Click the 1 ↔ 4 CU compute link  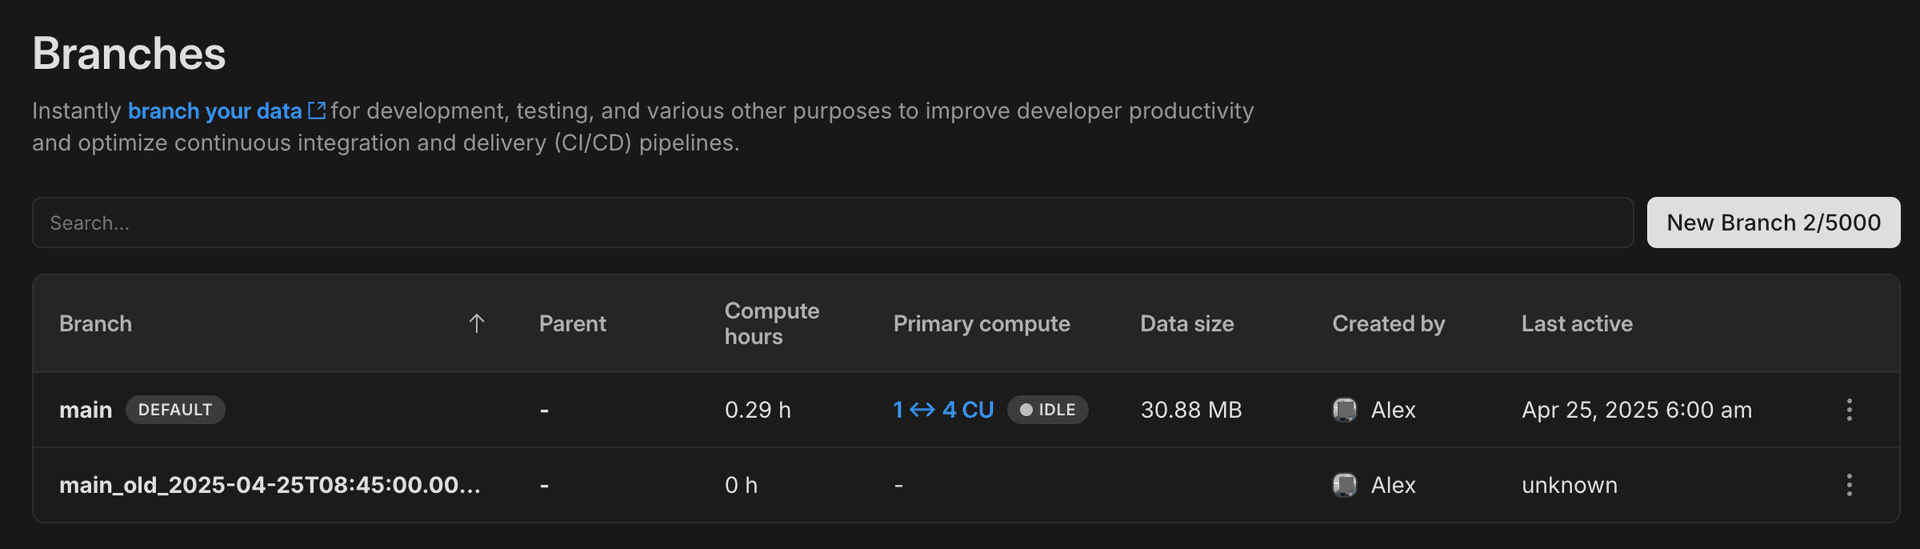[943, 410]
